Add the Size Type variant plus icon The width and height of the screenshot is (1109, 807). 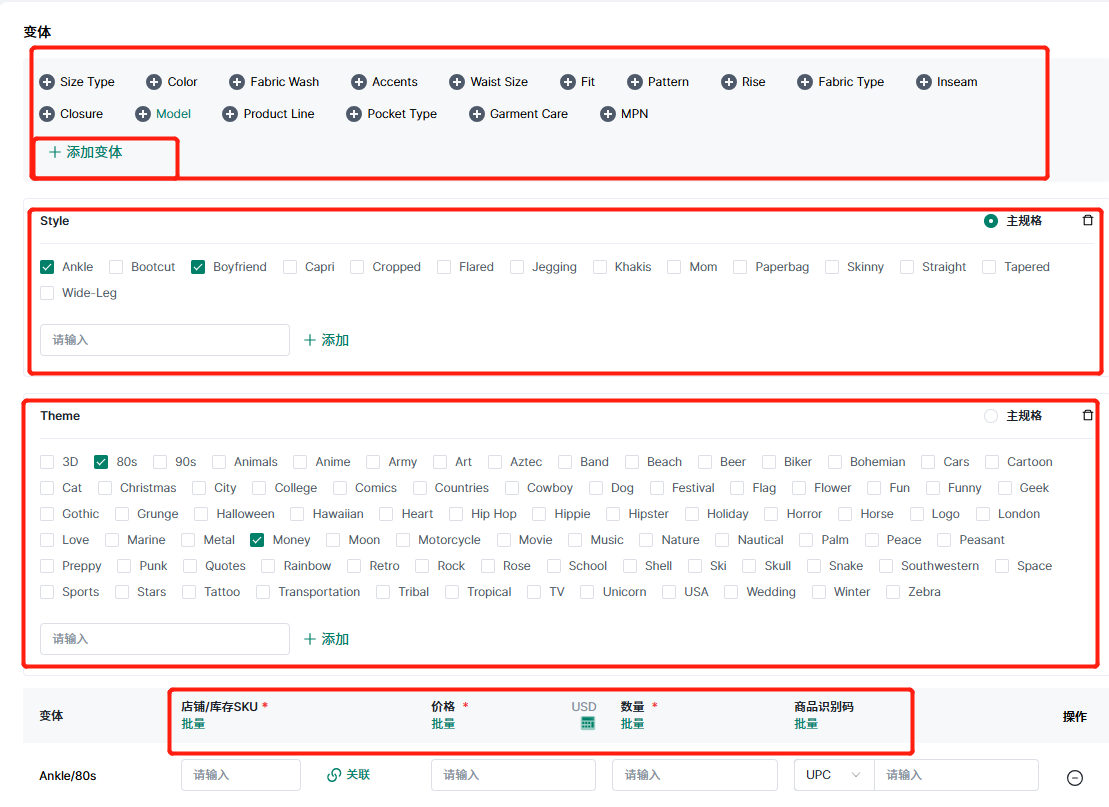(47, 82)
